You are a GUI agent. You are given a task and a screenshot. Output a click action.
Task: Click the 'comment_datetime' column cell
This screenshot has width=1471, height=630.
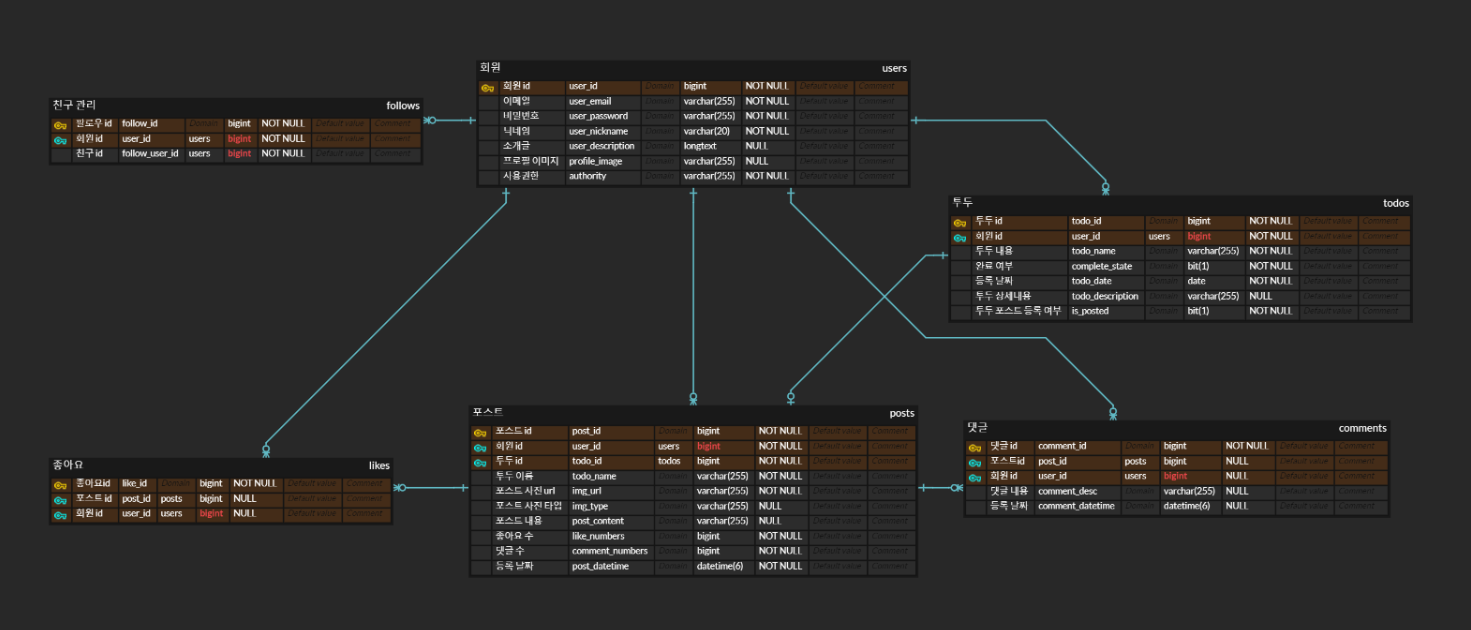(x=1076, y=507)
